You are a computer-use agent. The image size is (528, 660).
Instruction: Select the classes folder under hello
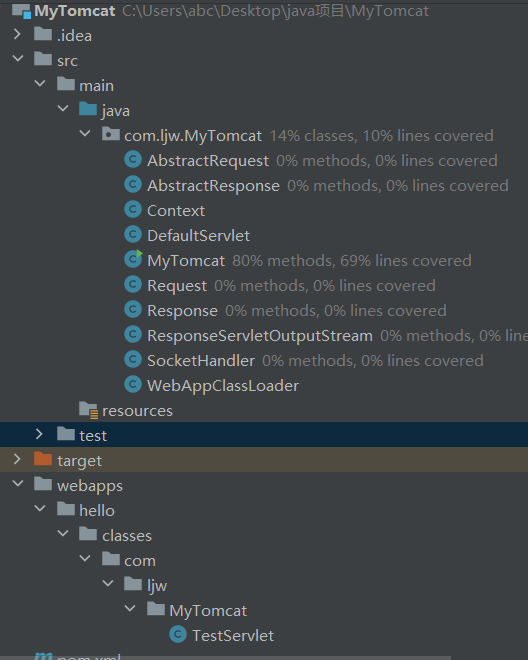[127, 535]
